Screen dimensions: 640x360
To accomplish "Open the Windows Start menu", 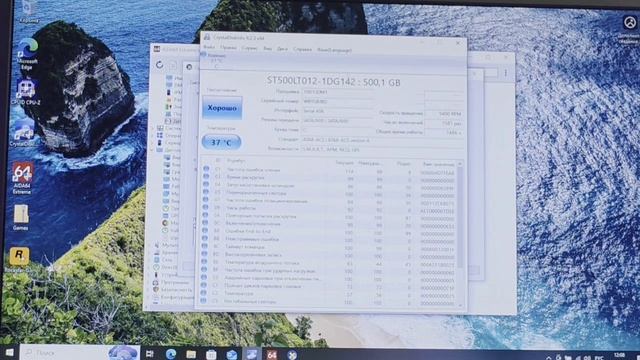I will point(9,353).
